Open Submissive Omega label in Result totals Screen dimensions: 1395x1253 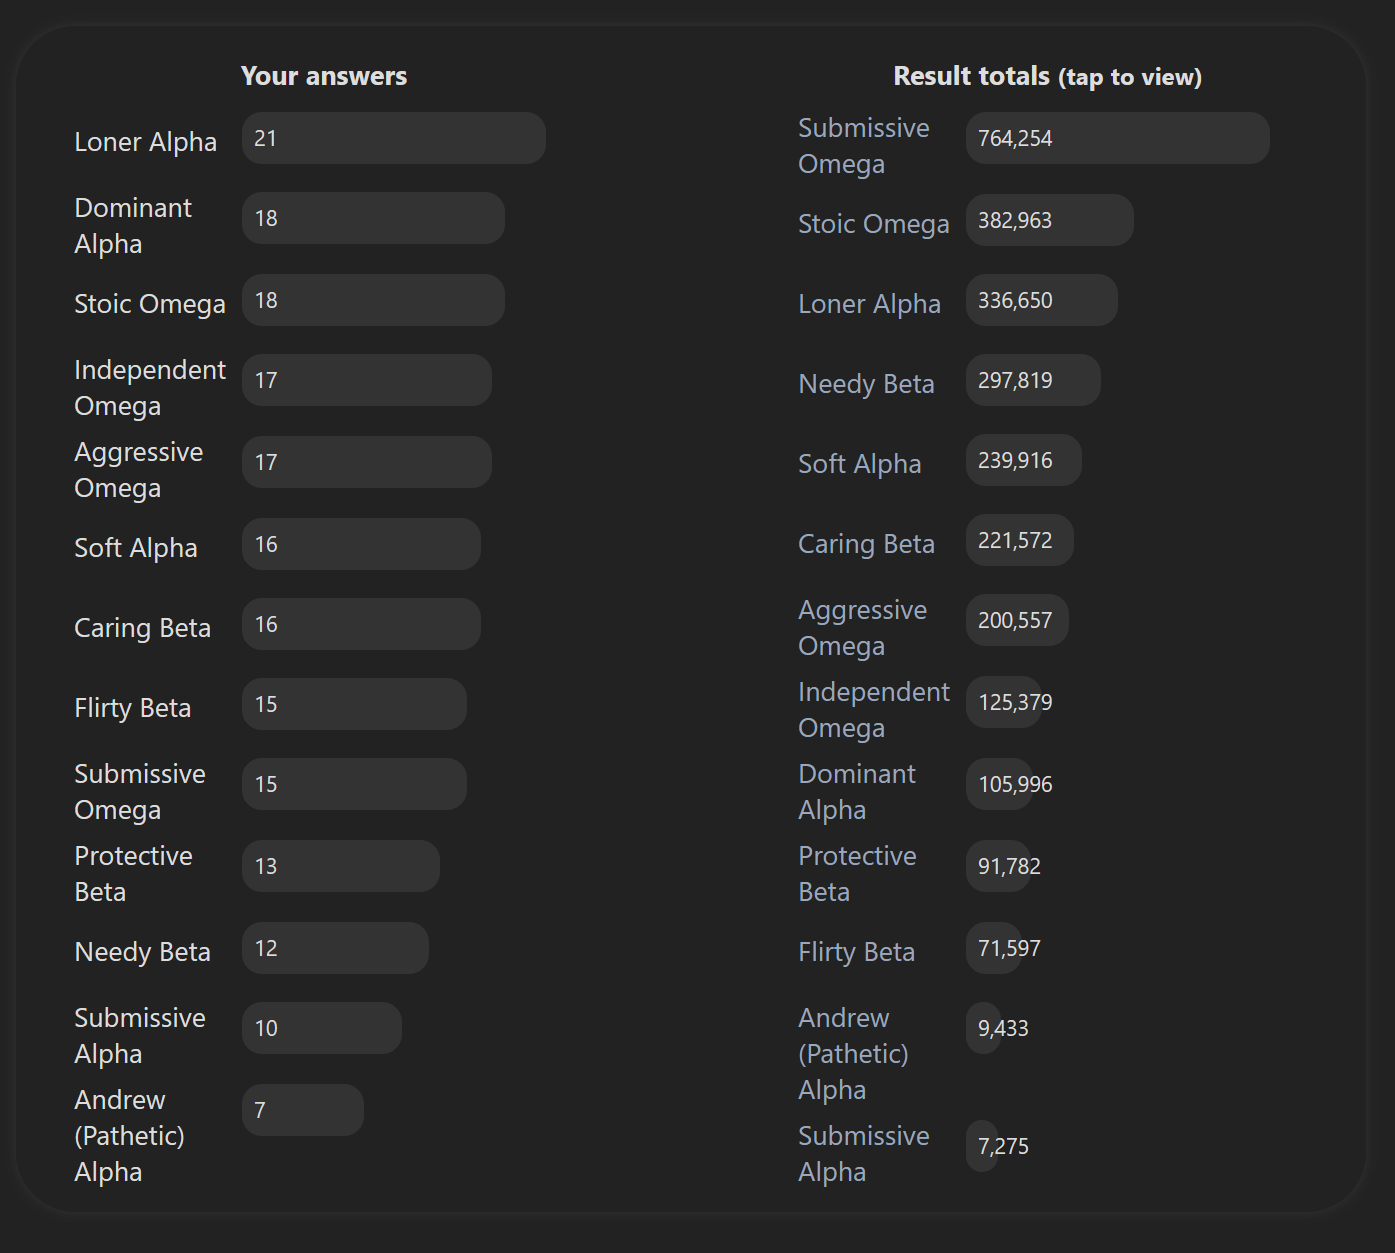(864, 146)
